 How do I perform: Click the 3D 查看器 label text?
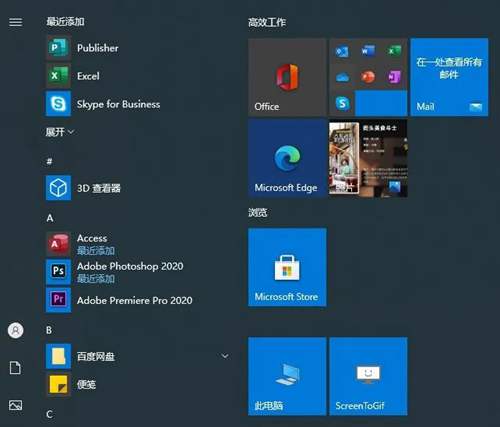(x=99, y=188)
